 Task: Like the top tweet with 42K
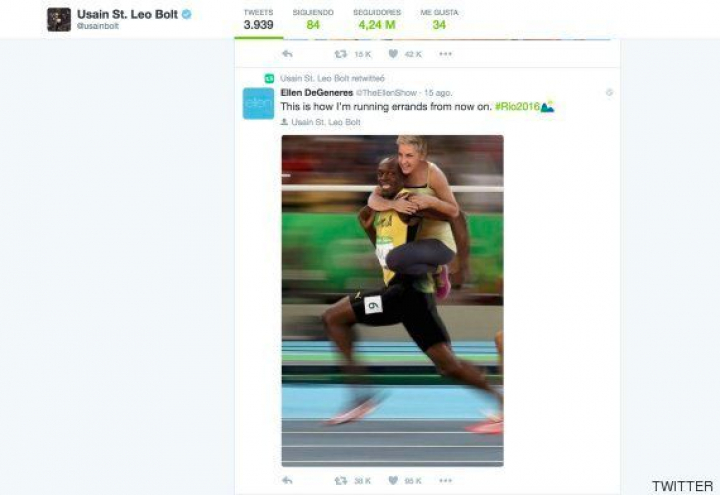(393, 54)
